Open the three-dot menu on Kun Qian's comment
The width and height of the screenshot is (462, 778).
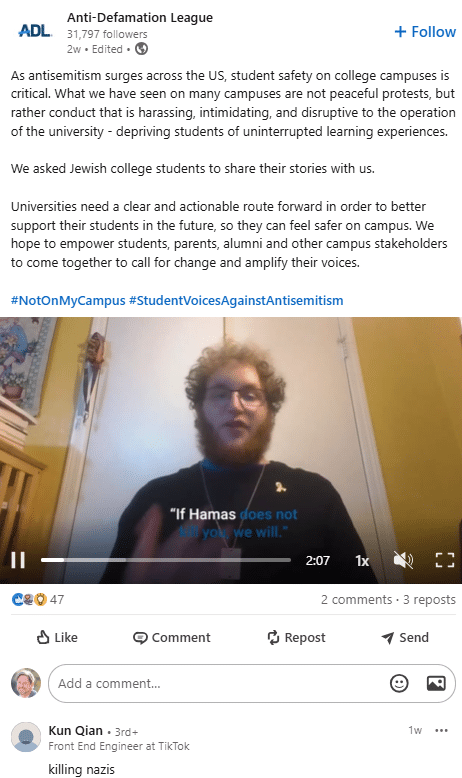(x=441, y=730)
